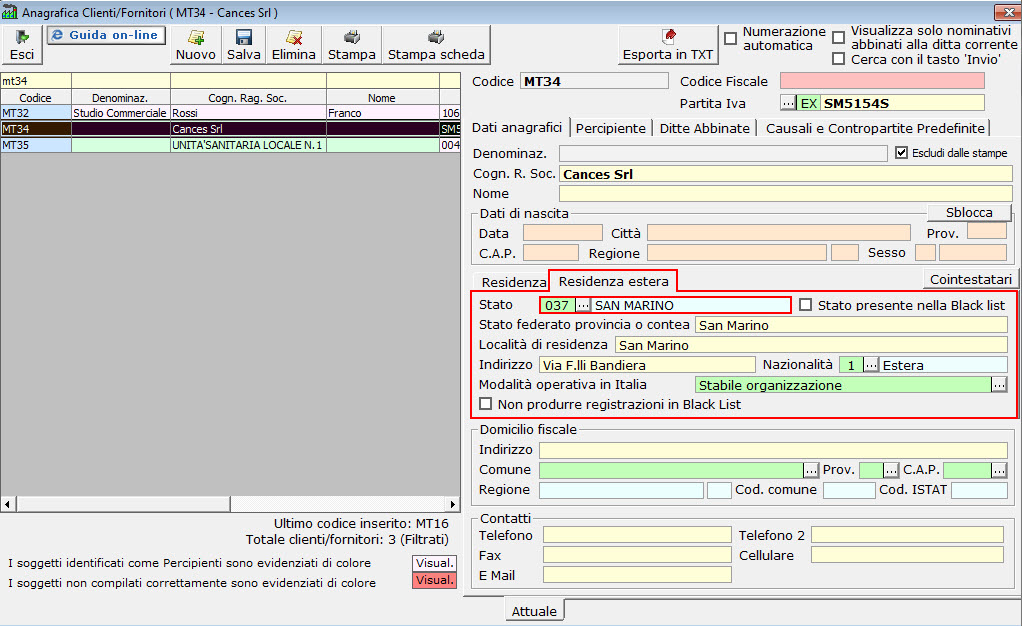1022x626 pixels.
Task: Enable Numerazione automatica checkbox
Action: coord(731,39)
